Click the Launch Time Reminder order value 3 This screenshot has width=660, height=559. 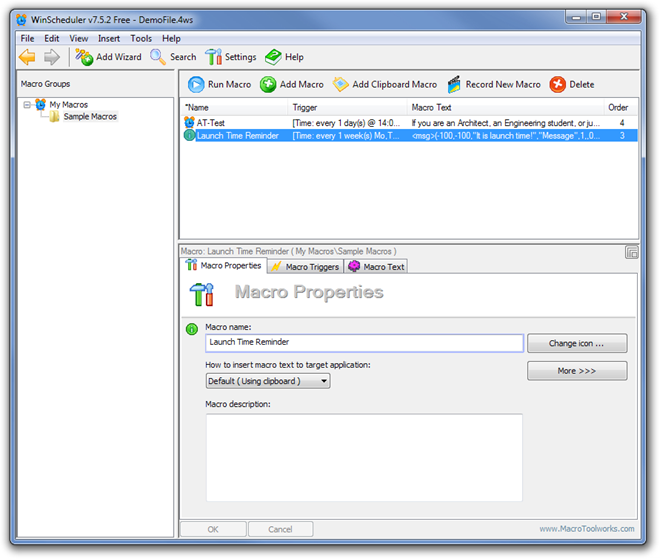tap(622, 136)
